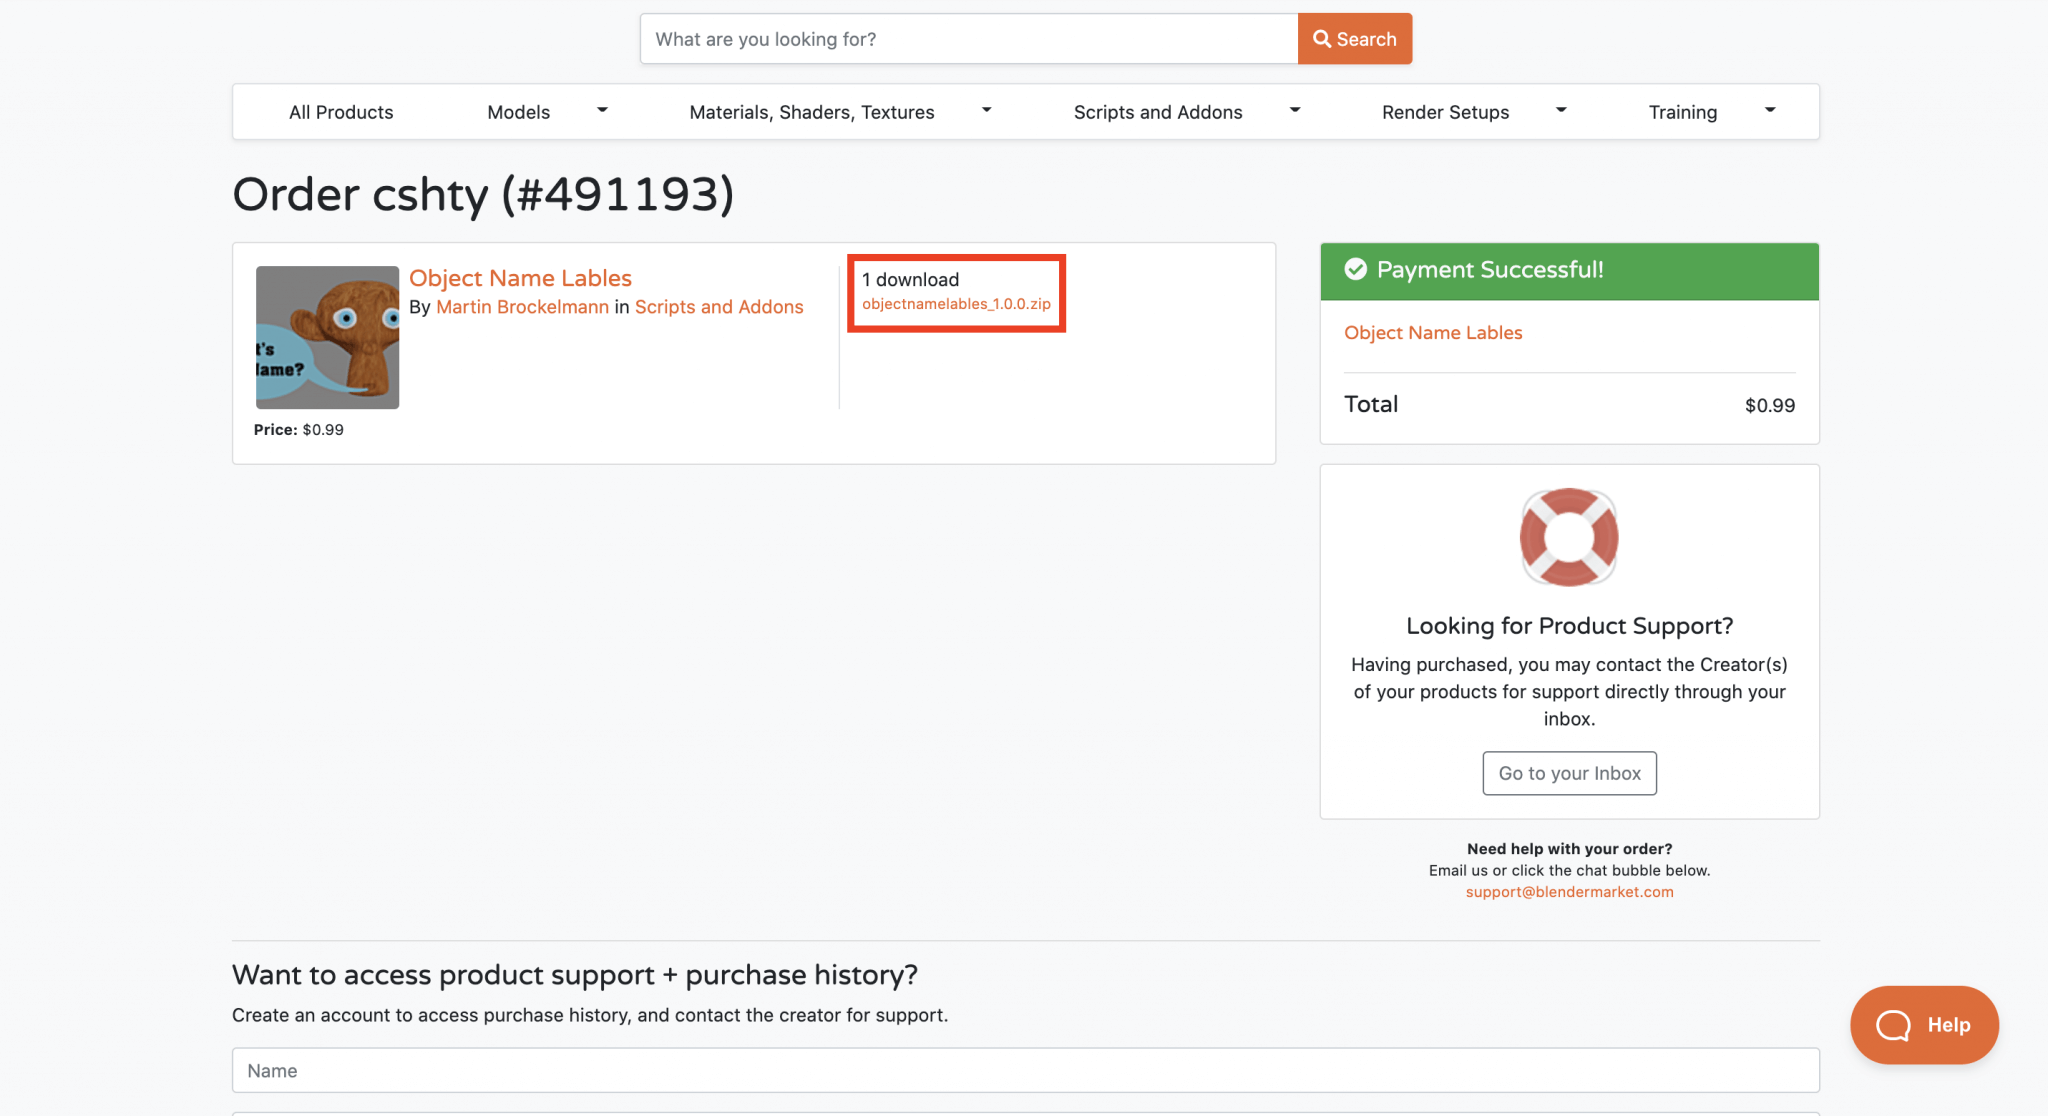2048x1116 pixels.
Task: Open the Training menu item
Action: click(x=1682, y=112)
